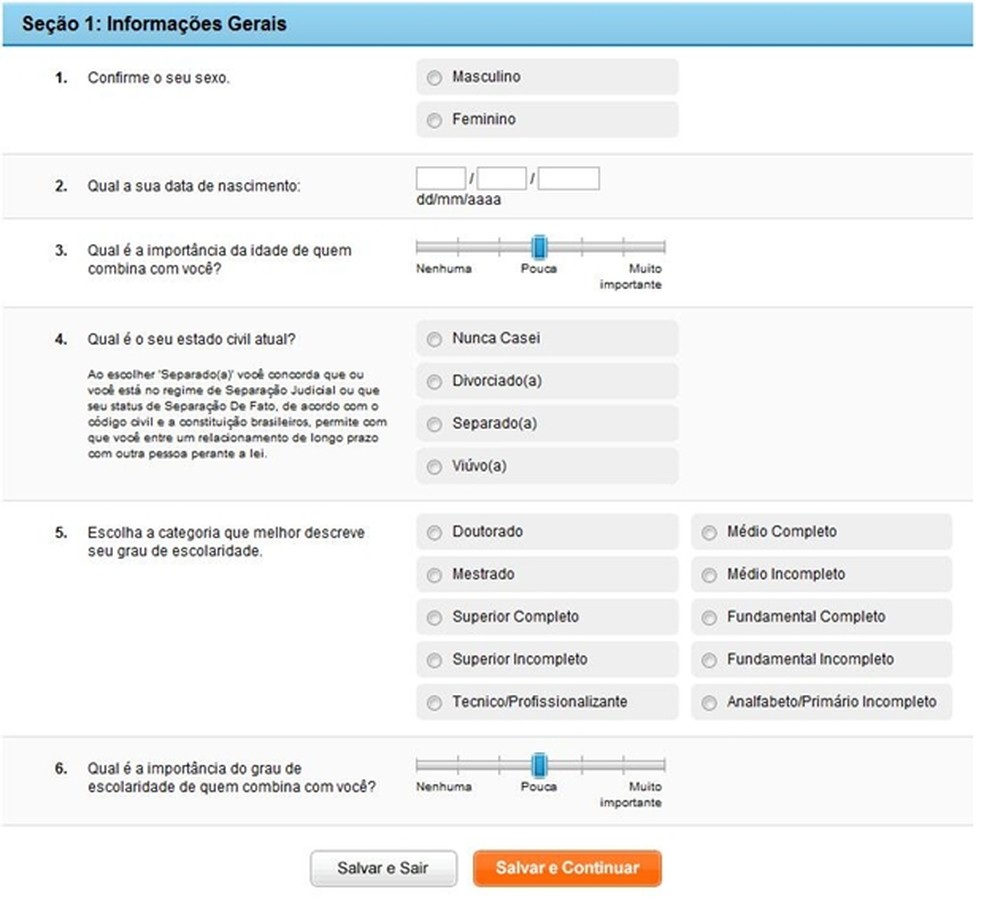Select Tecnico/Profissionalizante option
The image size is (984, 900).
[x=433, y=702]
